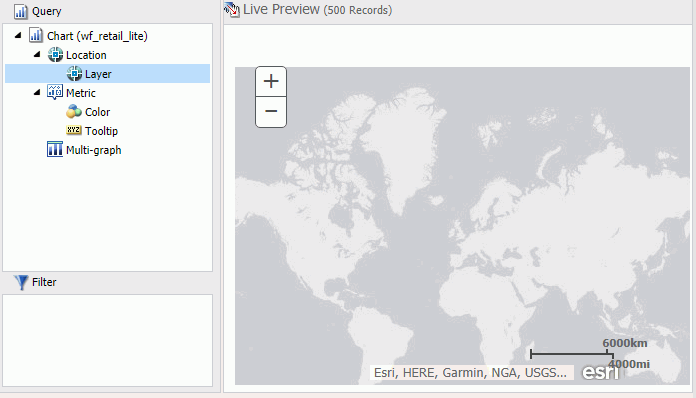This screenshot has width=696, height=398.
Task: Click the Live Preview header icon
Action: point(232,9)
